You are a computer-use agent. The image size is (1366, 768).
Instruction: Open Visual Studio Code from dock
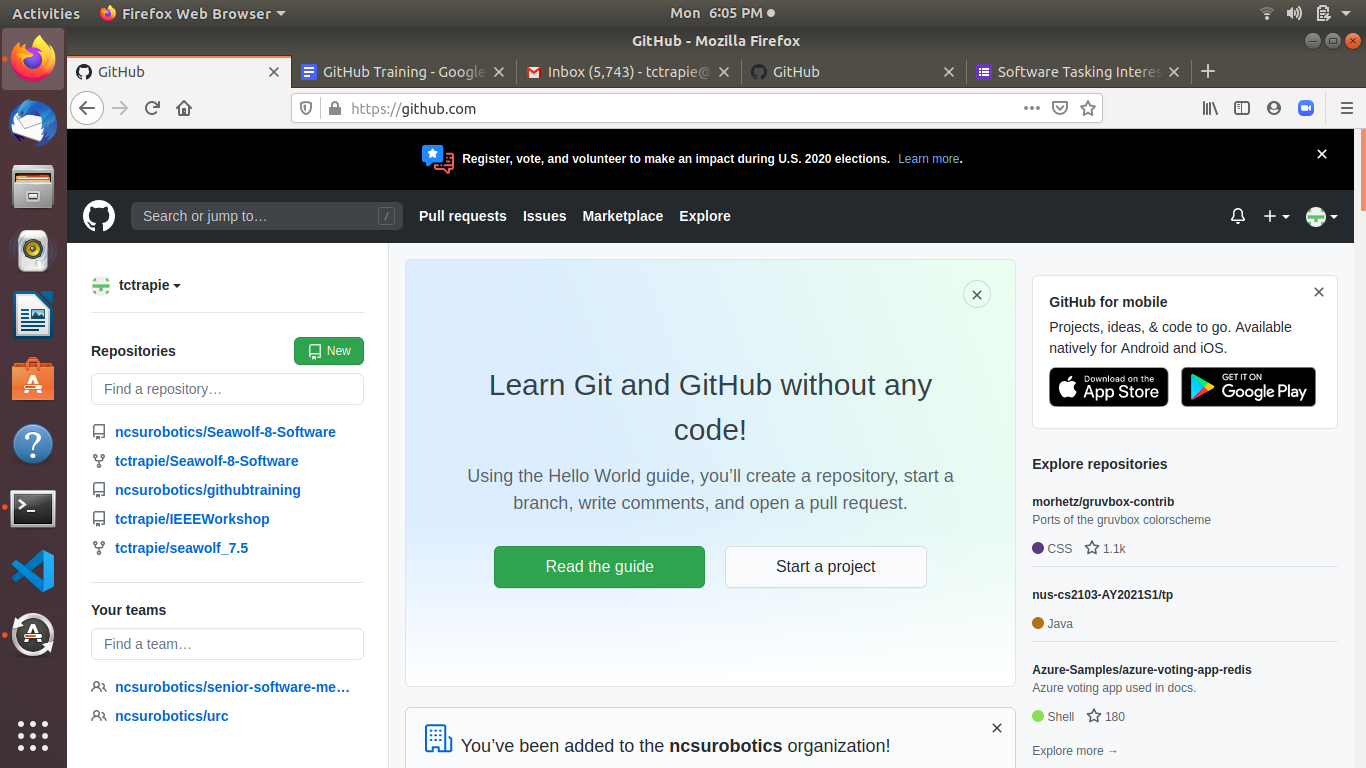point(33,571)
